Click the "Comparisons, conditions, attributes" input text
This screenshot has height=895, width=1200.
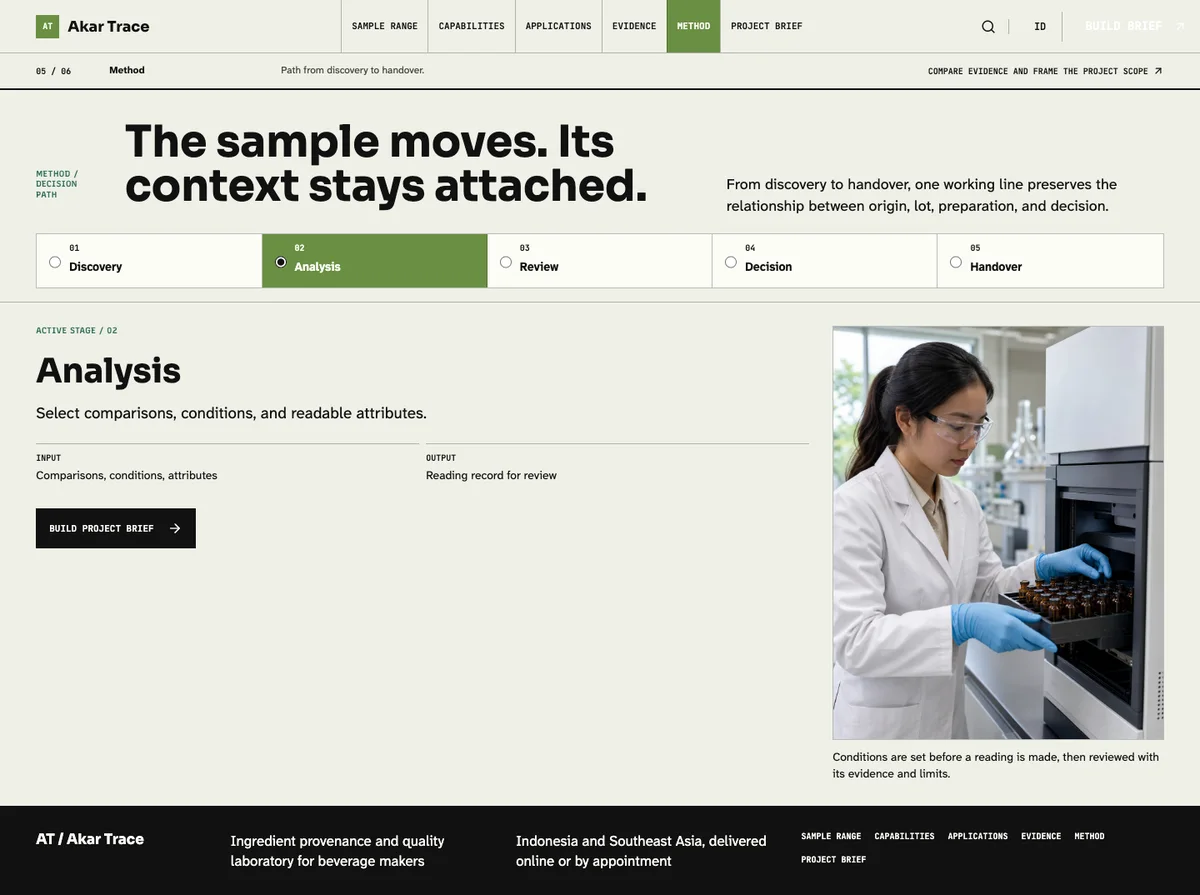[x=127, y=475]
